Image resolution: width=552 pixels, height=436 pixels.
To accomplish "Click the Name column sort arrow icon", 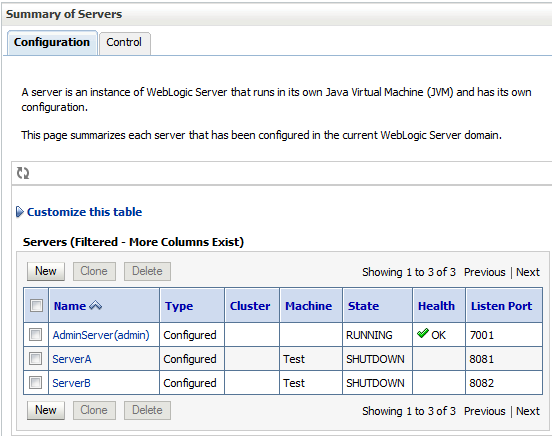I will [x=95, y=305].
